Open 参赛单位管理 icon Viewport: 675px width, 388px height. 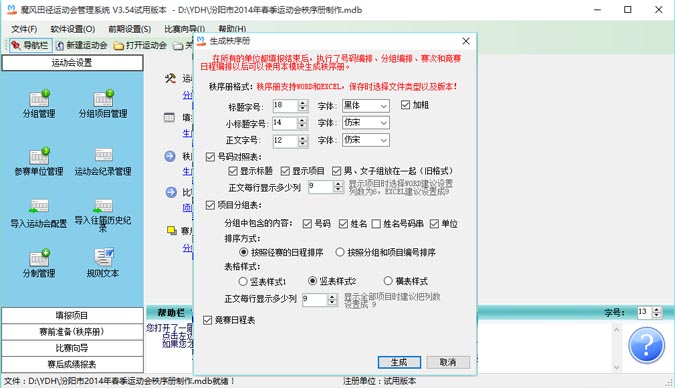39,162
